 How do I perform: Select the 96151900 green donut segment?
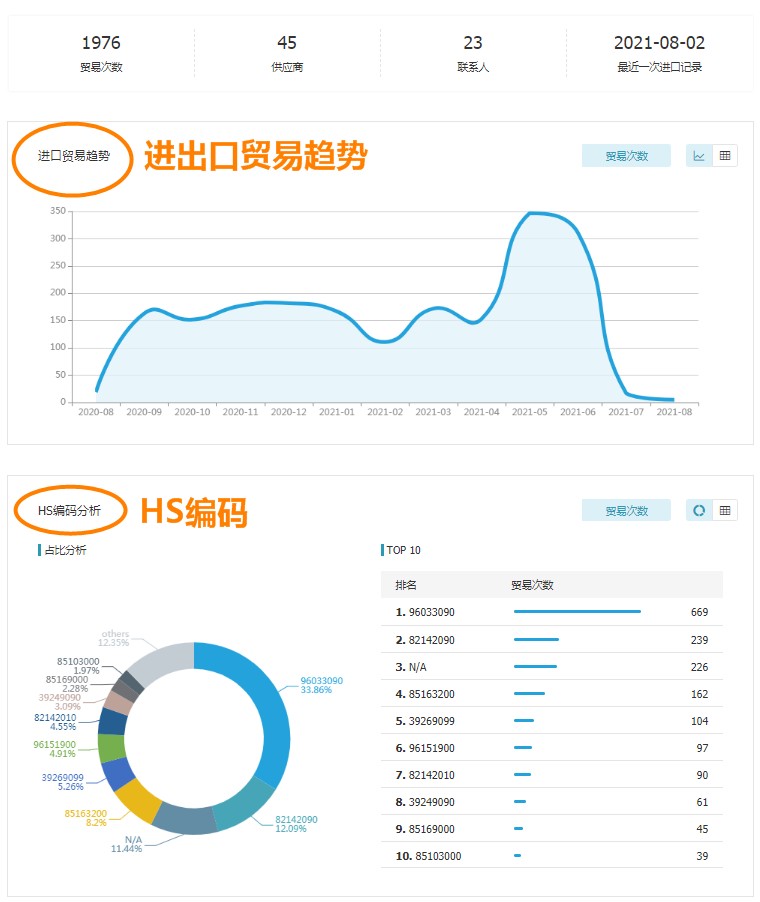pyautogui.click(x=111, y=748)
